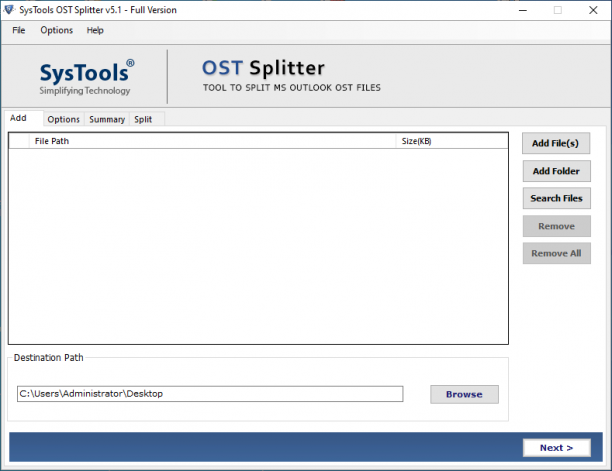Click the SysTools shield icon in title bar

coord(9,9)
